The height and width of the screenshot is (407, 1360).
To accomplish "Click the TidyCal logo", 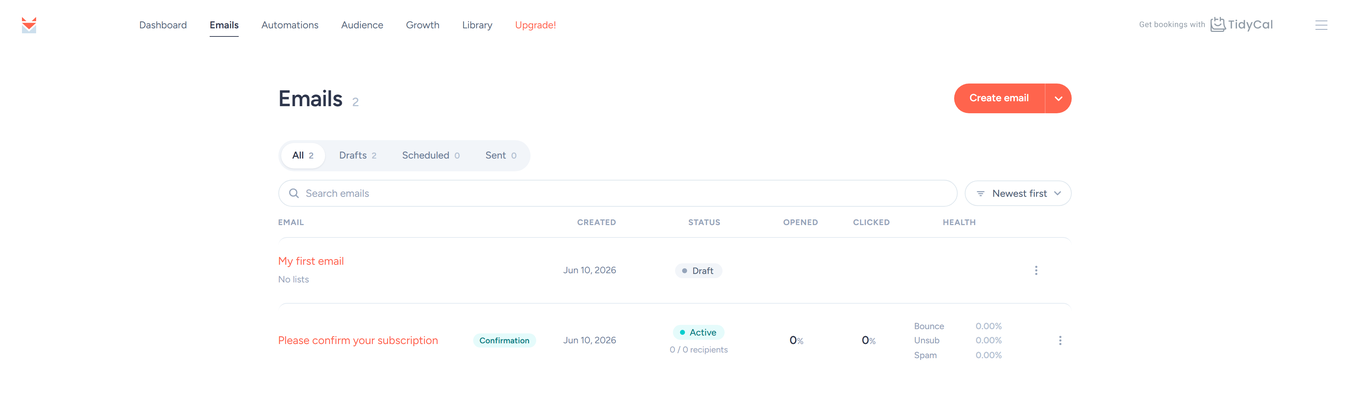I will (1241, 25).
